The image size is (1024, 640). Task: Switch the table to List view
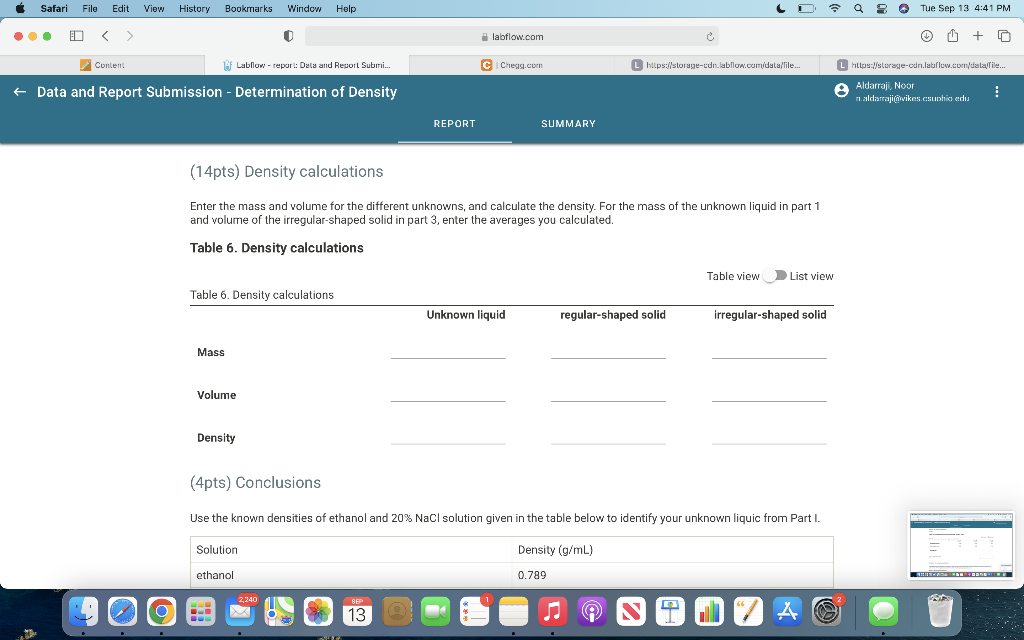775,276
